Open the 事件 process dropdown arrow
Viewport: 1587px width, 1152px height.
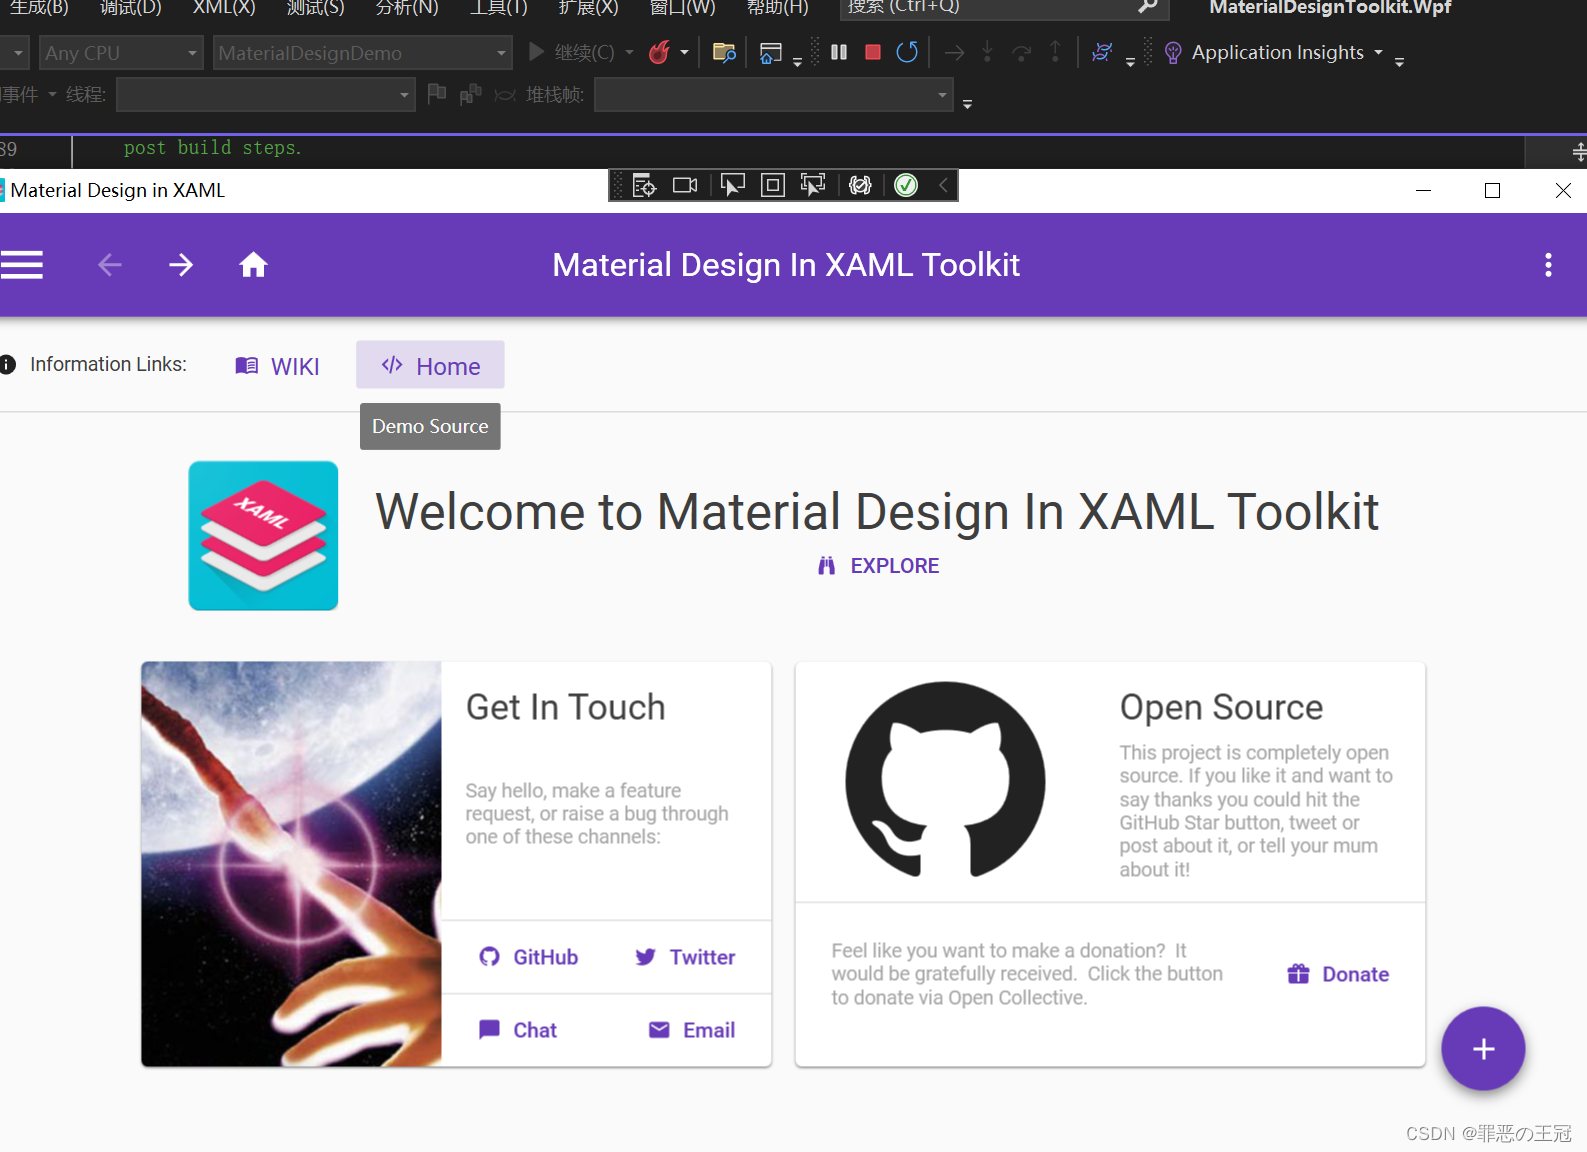coord(52,95)
